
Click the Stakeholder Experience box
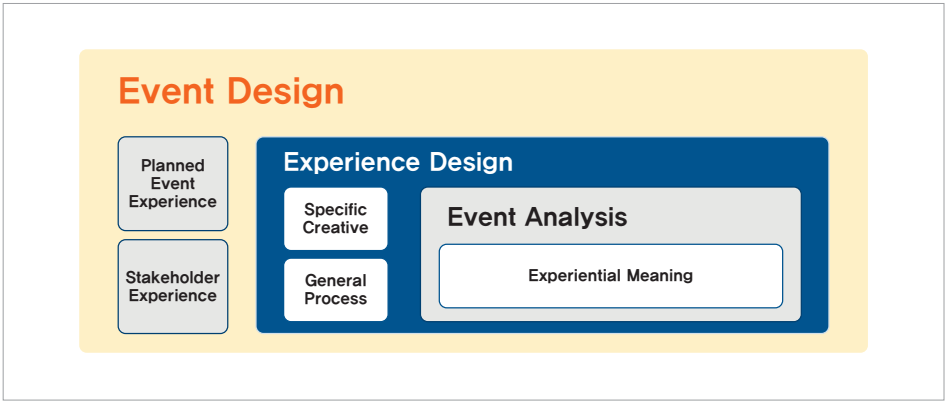click(x=173, y=286)
